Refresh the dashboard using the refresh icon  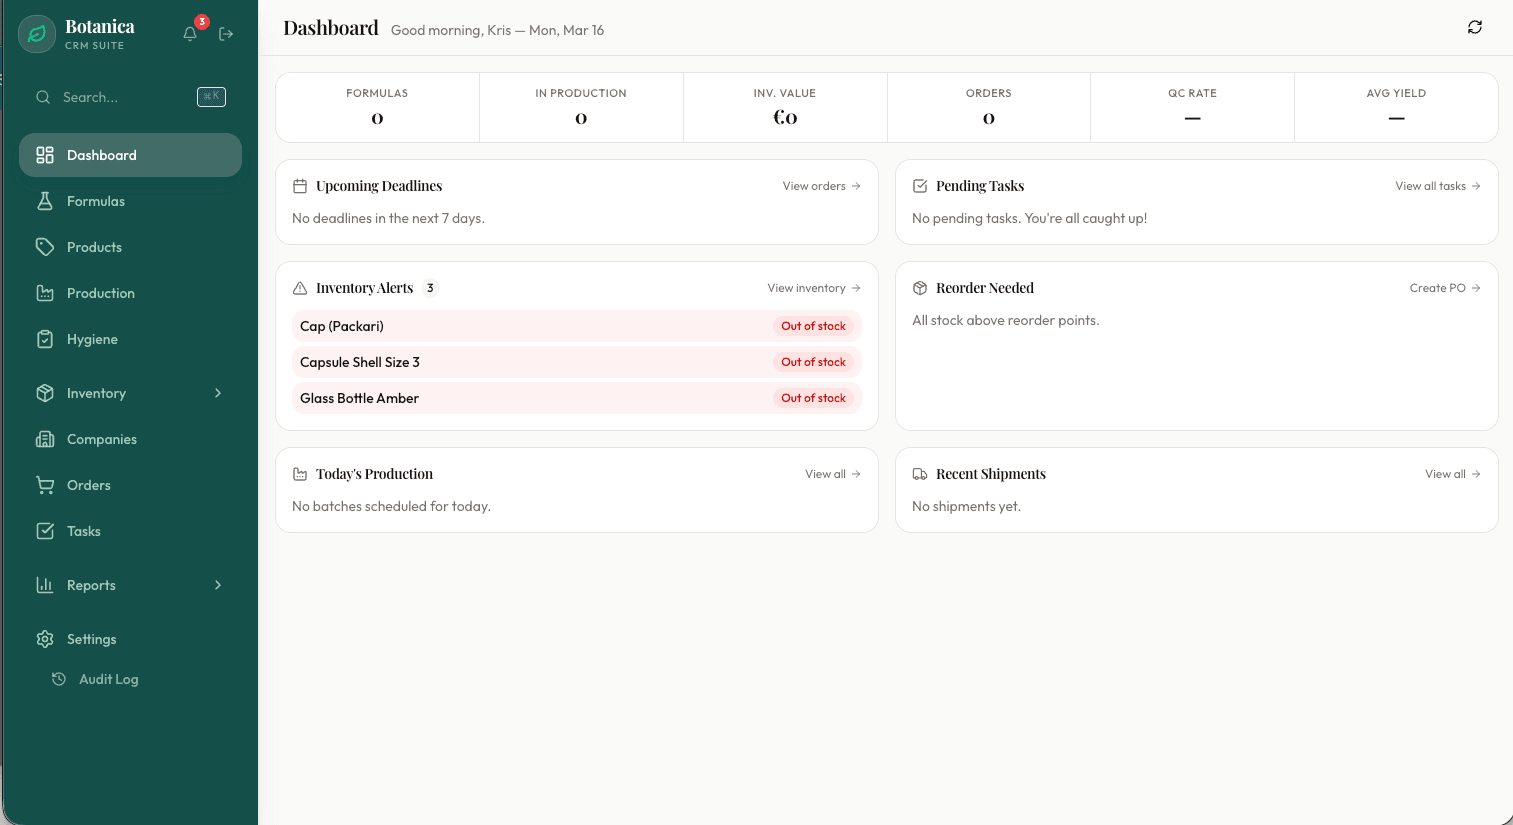pos(1475,27)
